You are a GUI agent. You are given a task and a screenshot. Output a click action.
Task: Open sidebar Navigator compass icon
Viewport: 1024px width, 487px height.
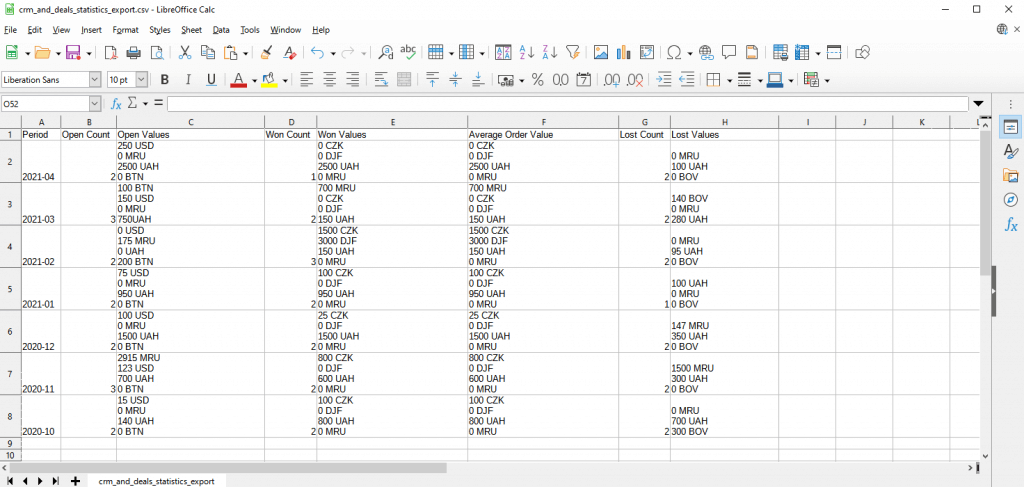click(1010, 200)
